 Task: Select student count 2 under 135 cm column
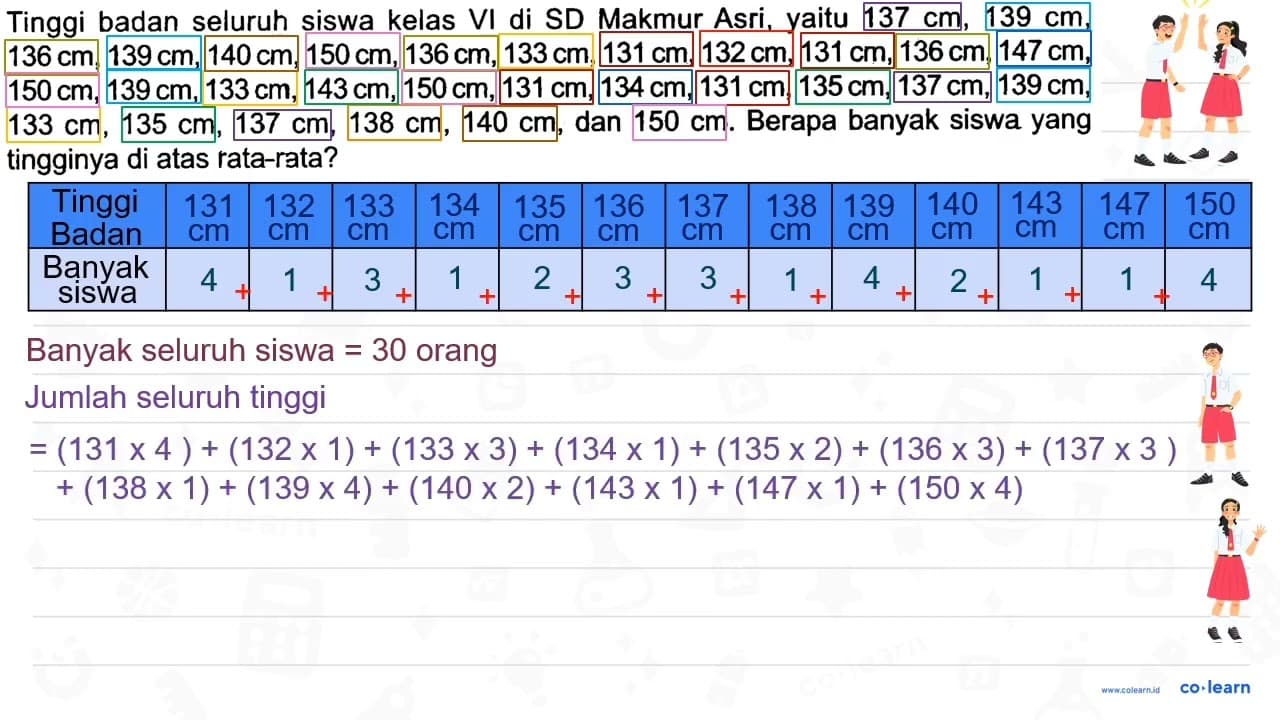541,279
